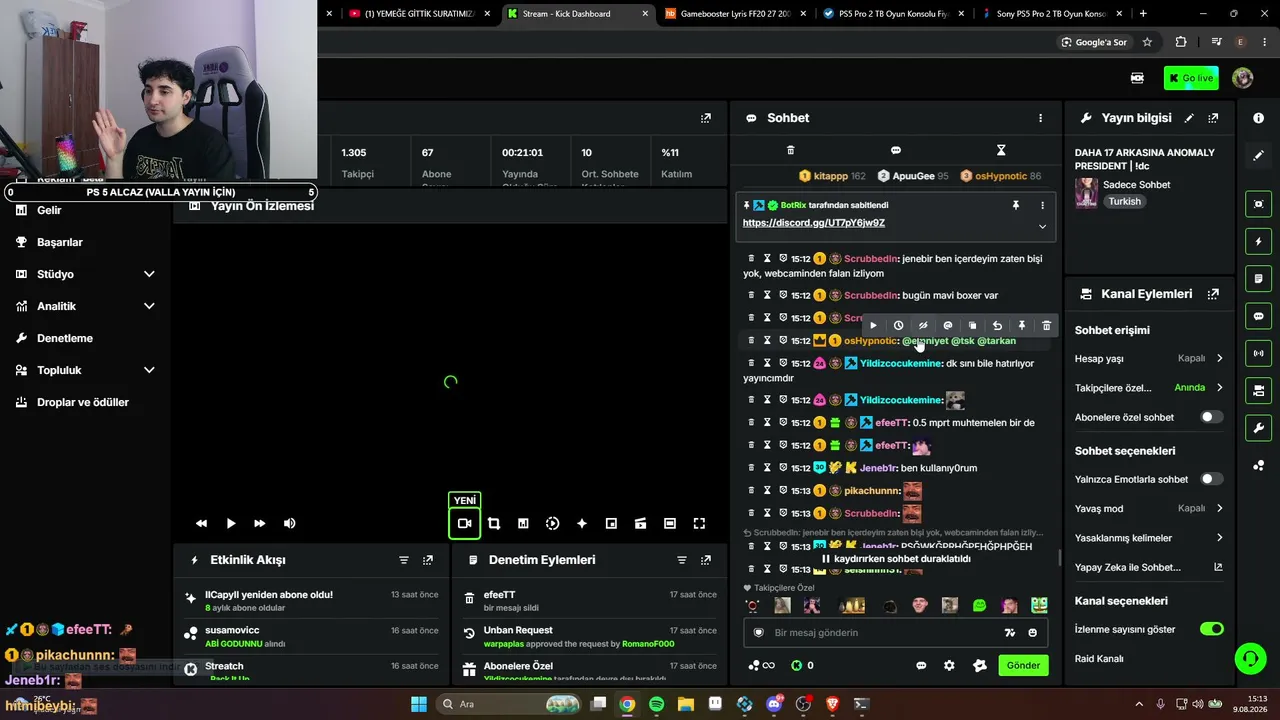This screenshot has width=1280, height=720.
Task: Rewind the stream preview
Action: [202, 523]
